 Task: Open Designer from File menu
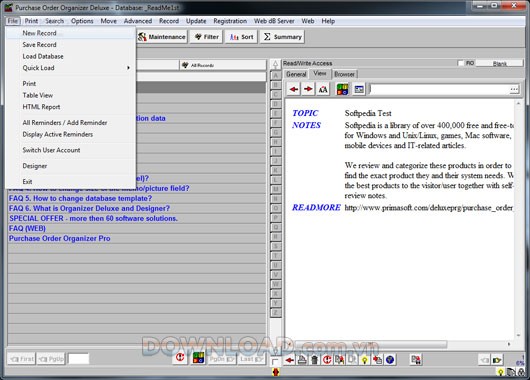[70, 166]
